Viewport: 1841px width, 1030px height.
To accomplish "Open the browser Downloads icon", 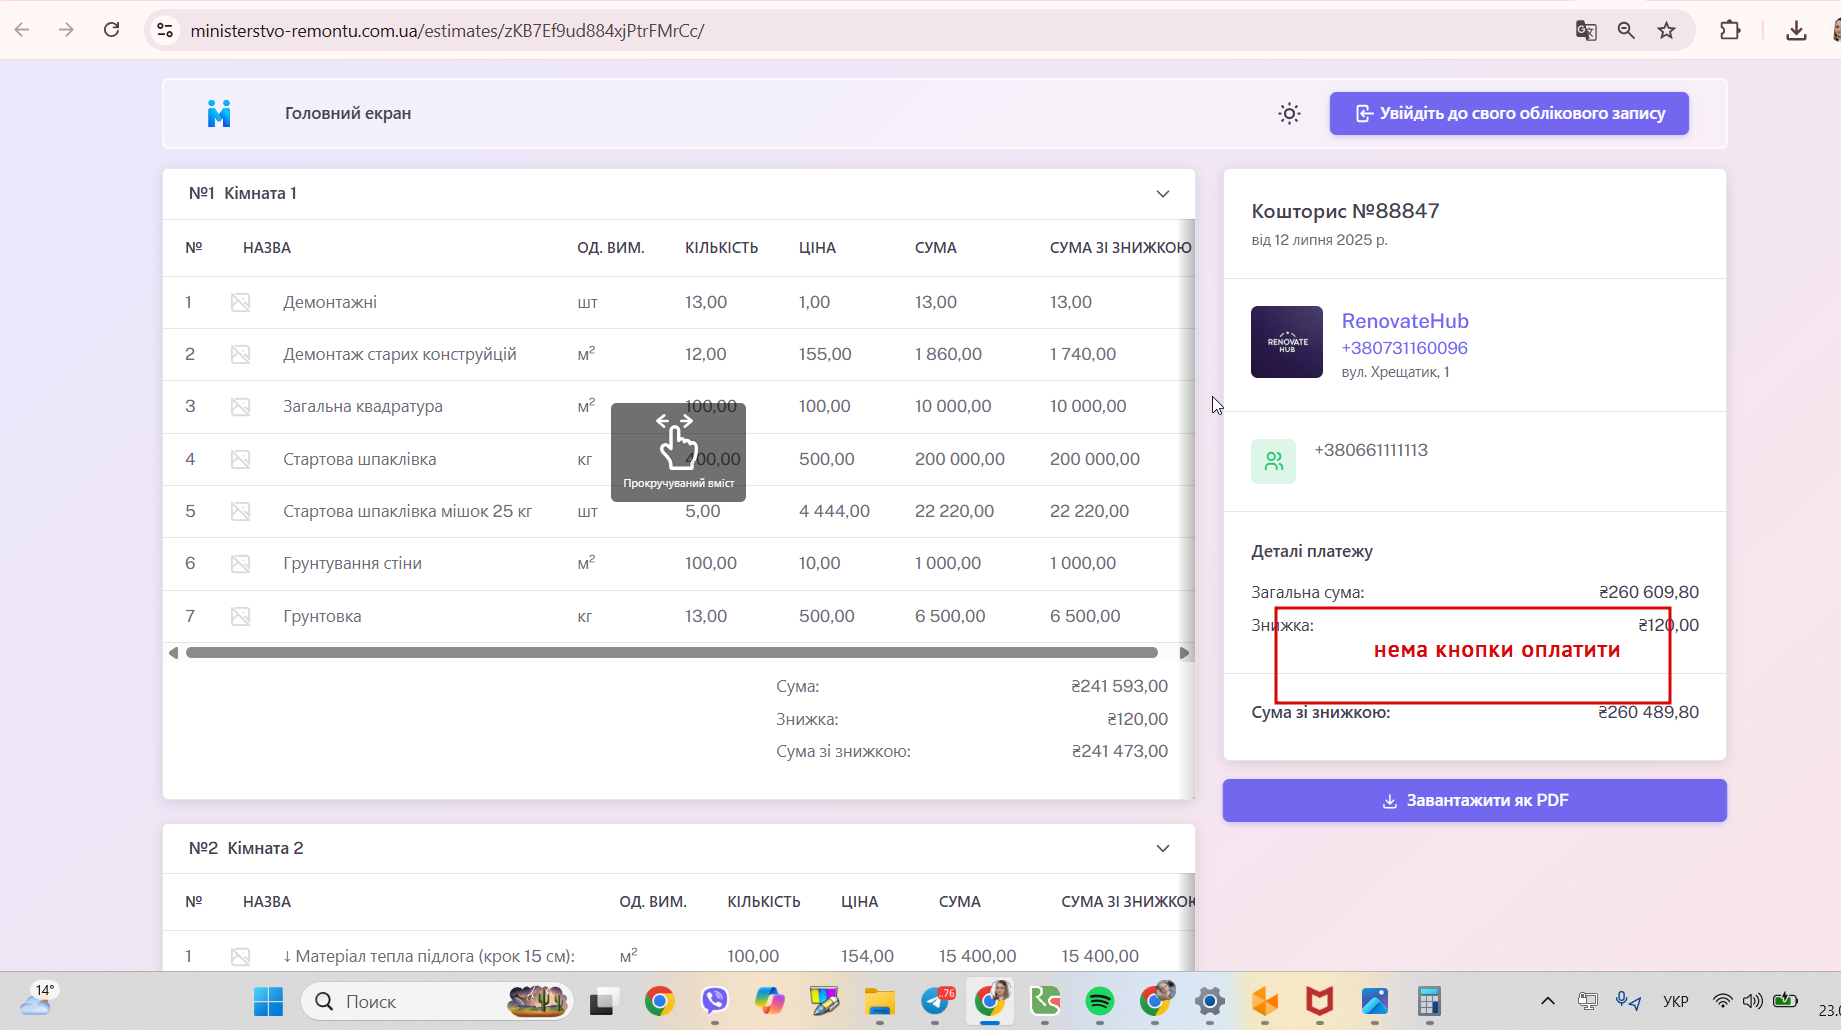I will click(x=1796, y=31).
